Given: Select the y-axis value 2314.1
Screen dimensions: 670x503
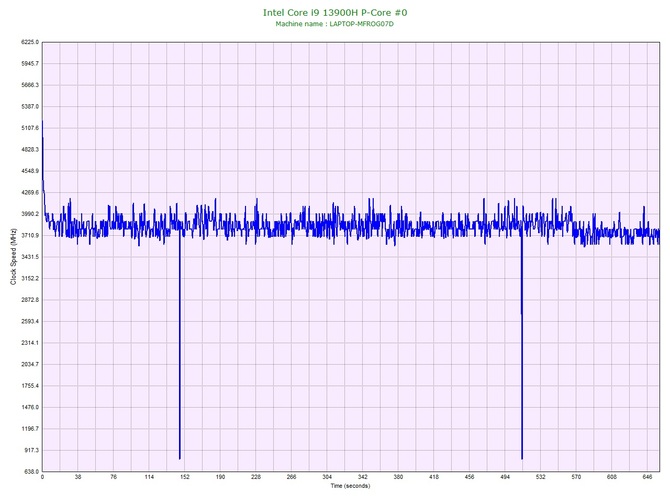Looking at the screenshot, I should pos(30,343).
